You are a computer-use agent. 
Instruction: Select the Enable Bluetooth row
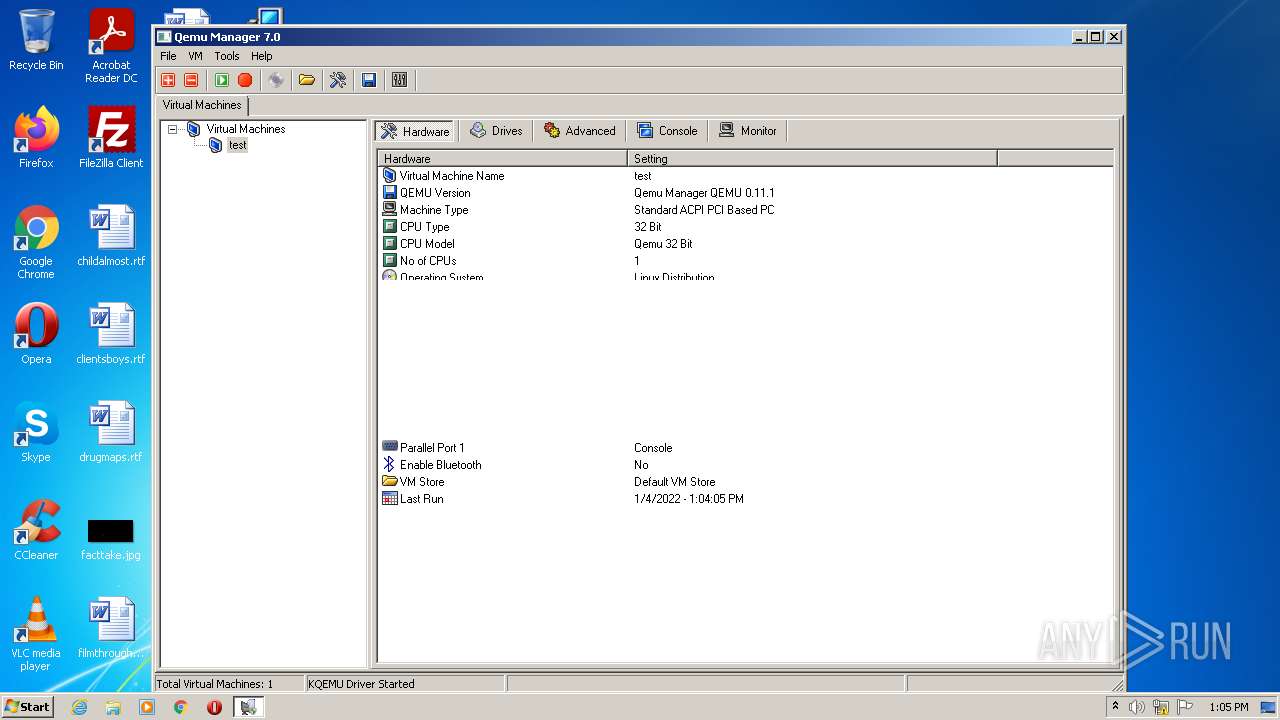click(x=745, y=465)
